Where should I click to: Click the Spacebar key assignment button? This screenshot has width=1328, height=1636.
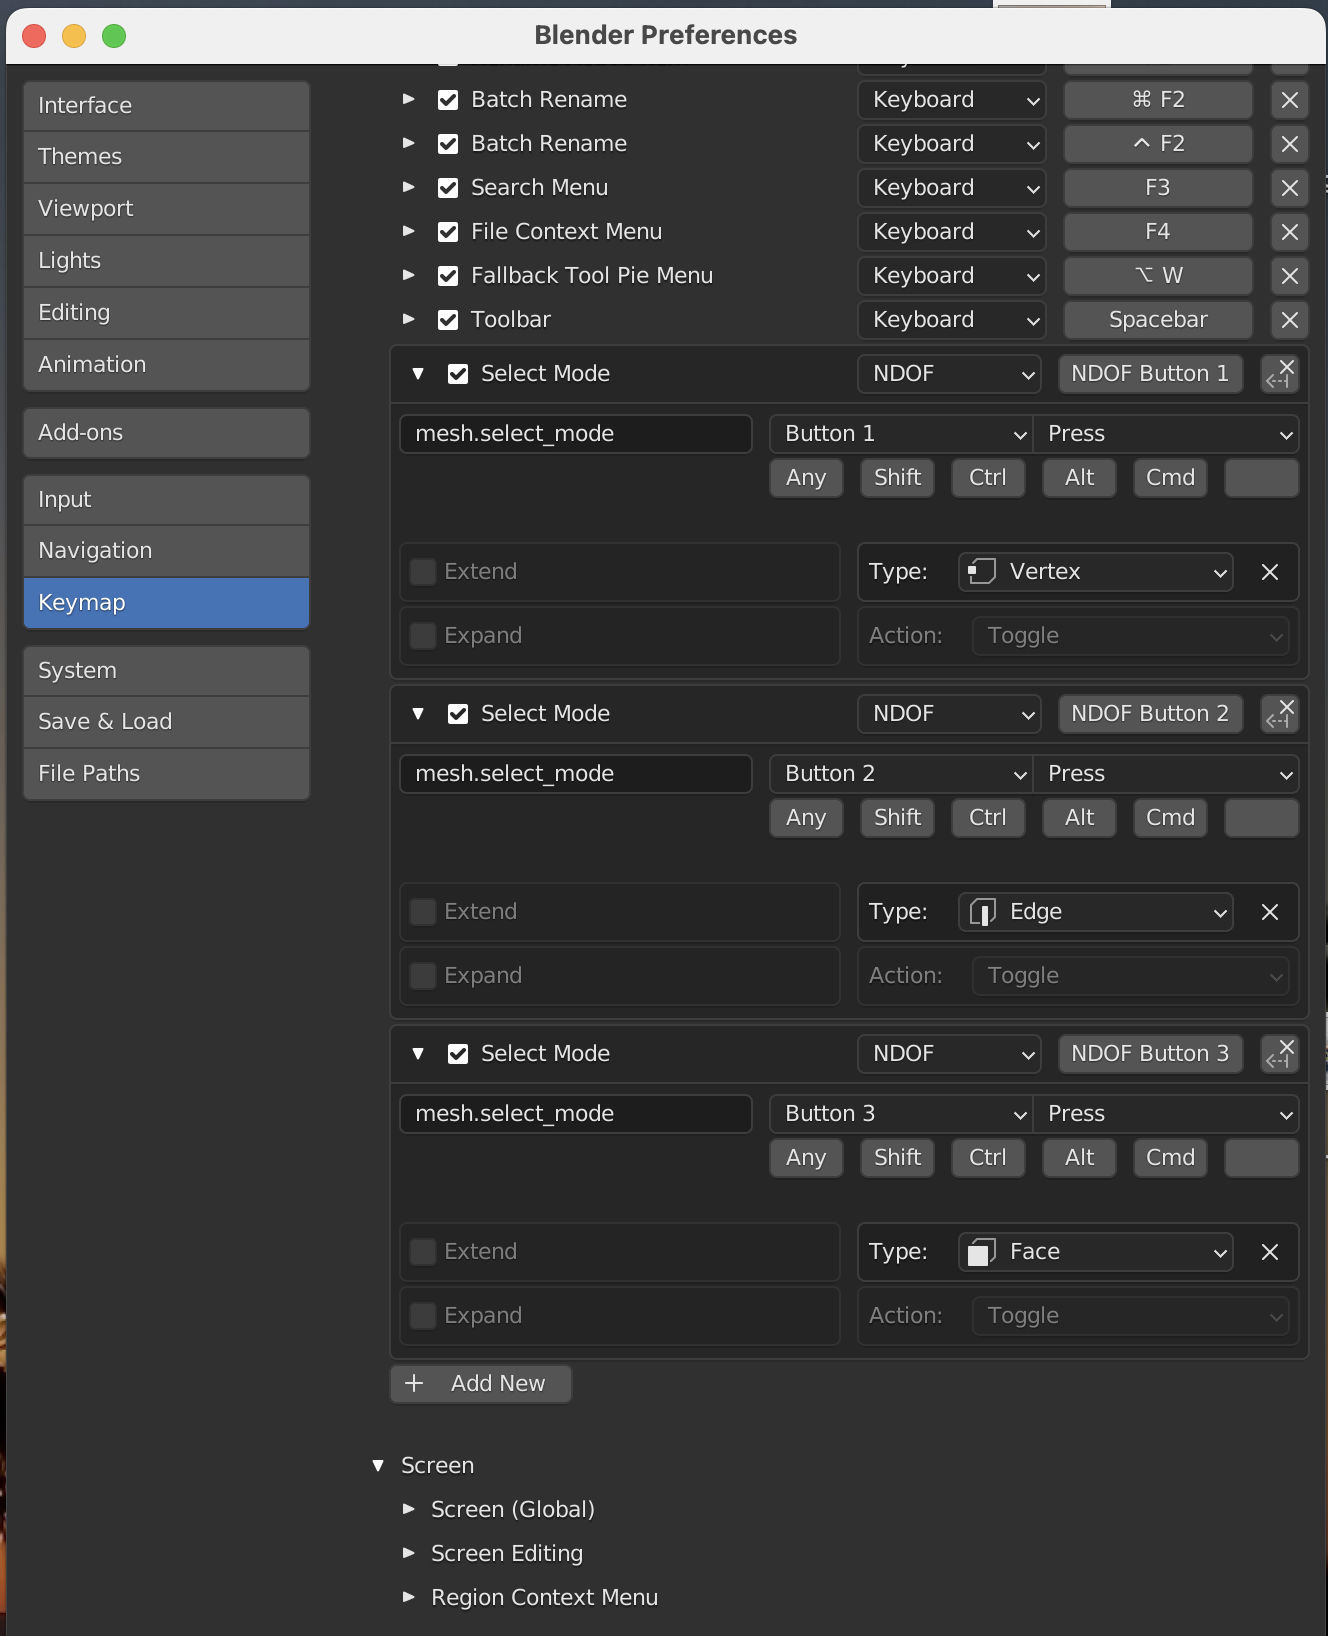pos(1158,320)
